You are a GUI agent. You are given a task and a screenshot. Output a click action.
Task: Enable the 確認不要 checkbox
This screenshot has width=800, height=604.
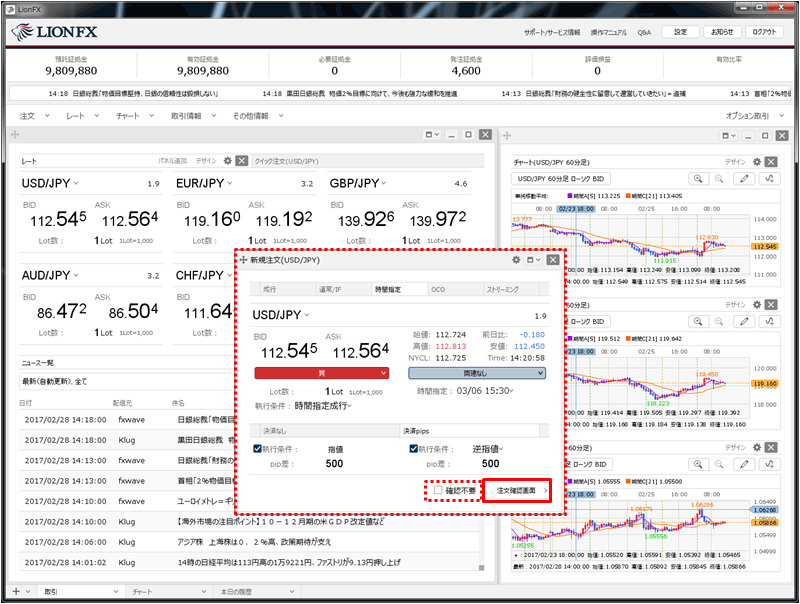click(x=438, y=490)
